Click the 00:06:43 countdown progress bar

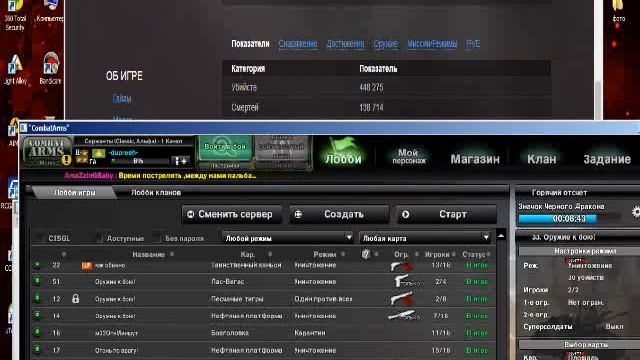[569, 219]
